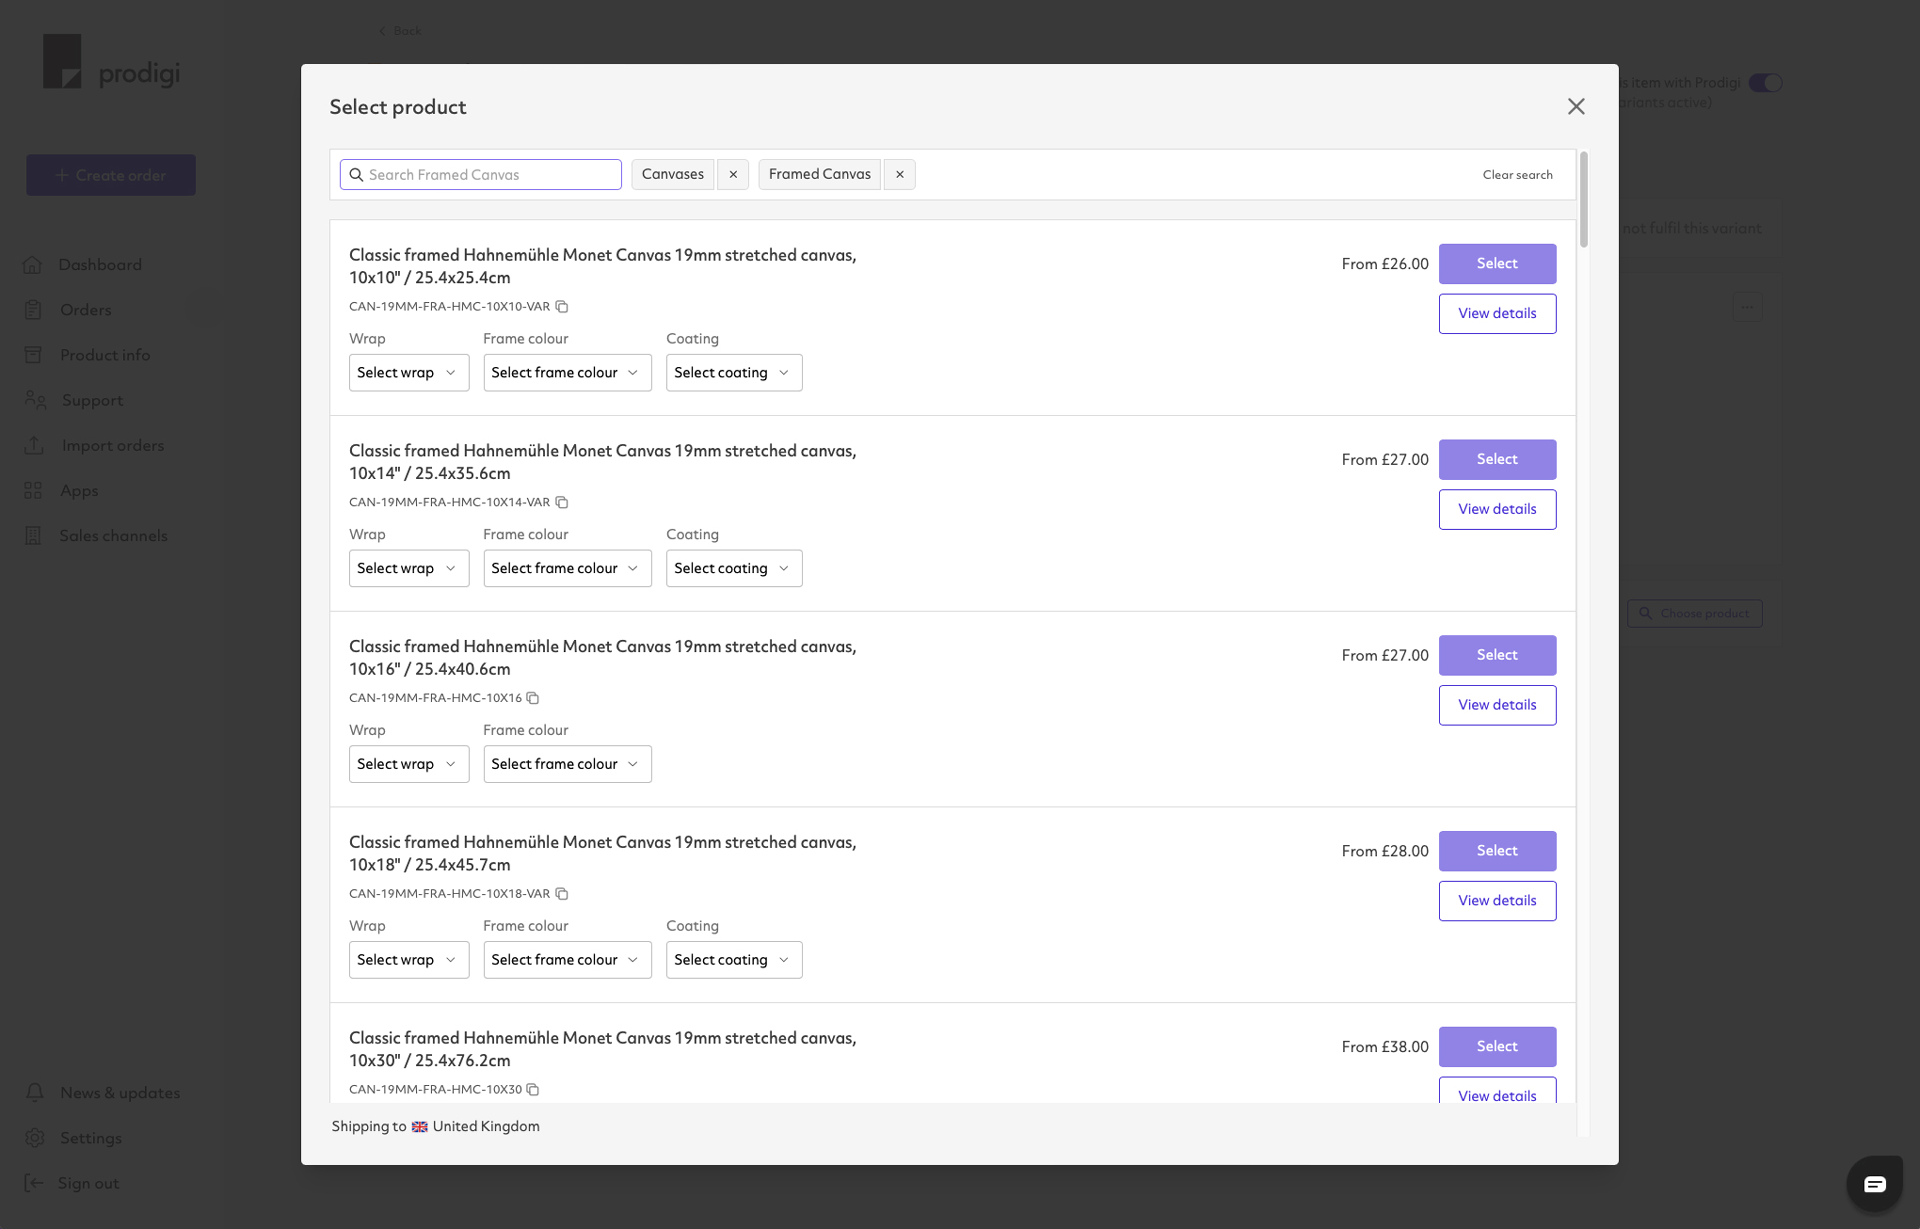Click the Orders sidebar icon

[x=32, y=309]
